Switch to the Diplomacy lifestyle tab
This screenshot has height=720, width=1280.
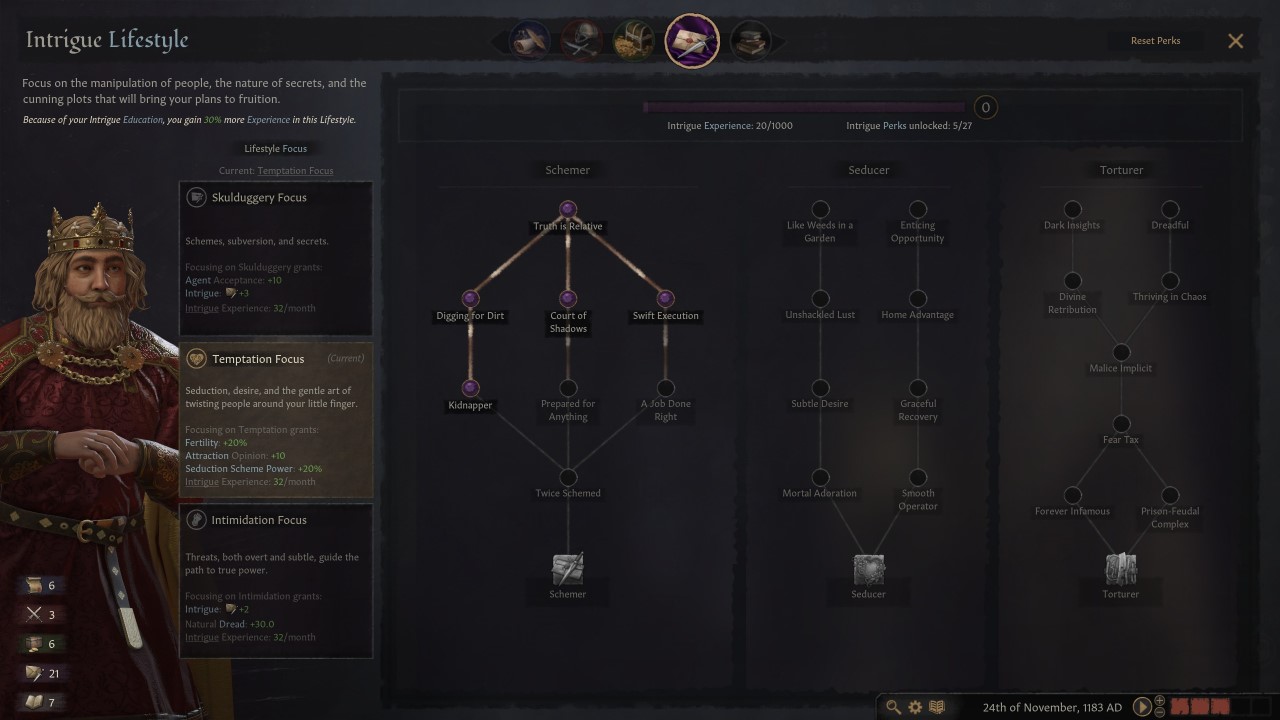click(x=529, y=41)
